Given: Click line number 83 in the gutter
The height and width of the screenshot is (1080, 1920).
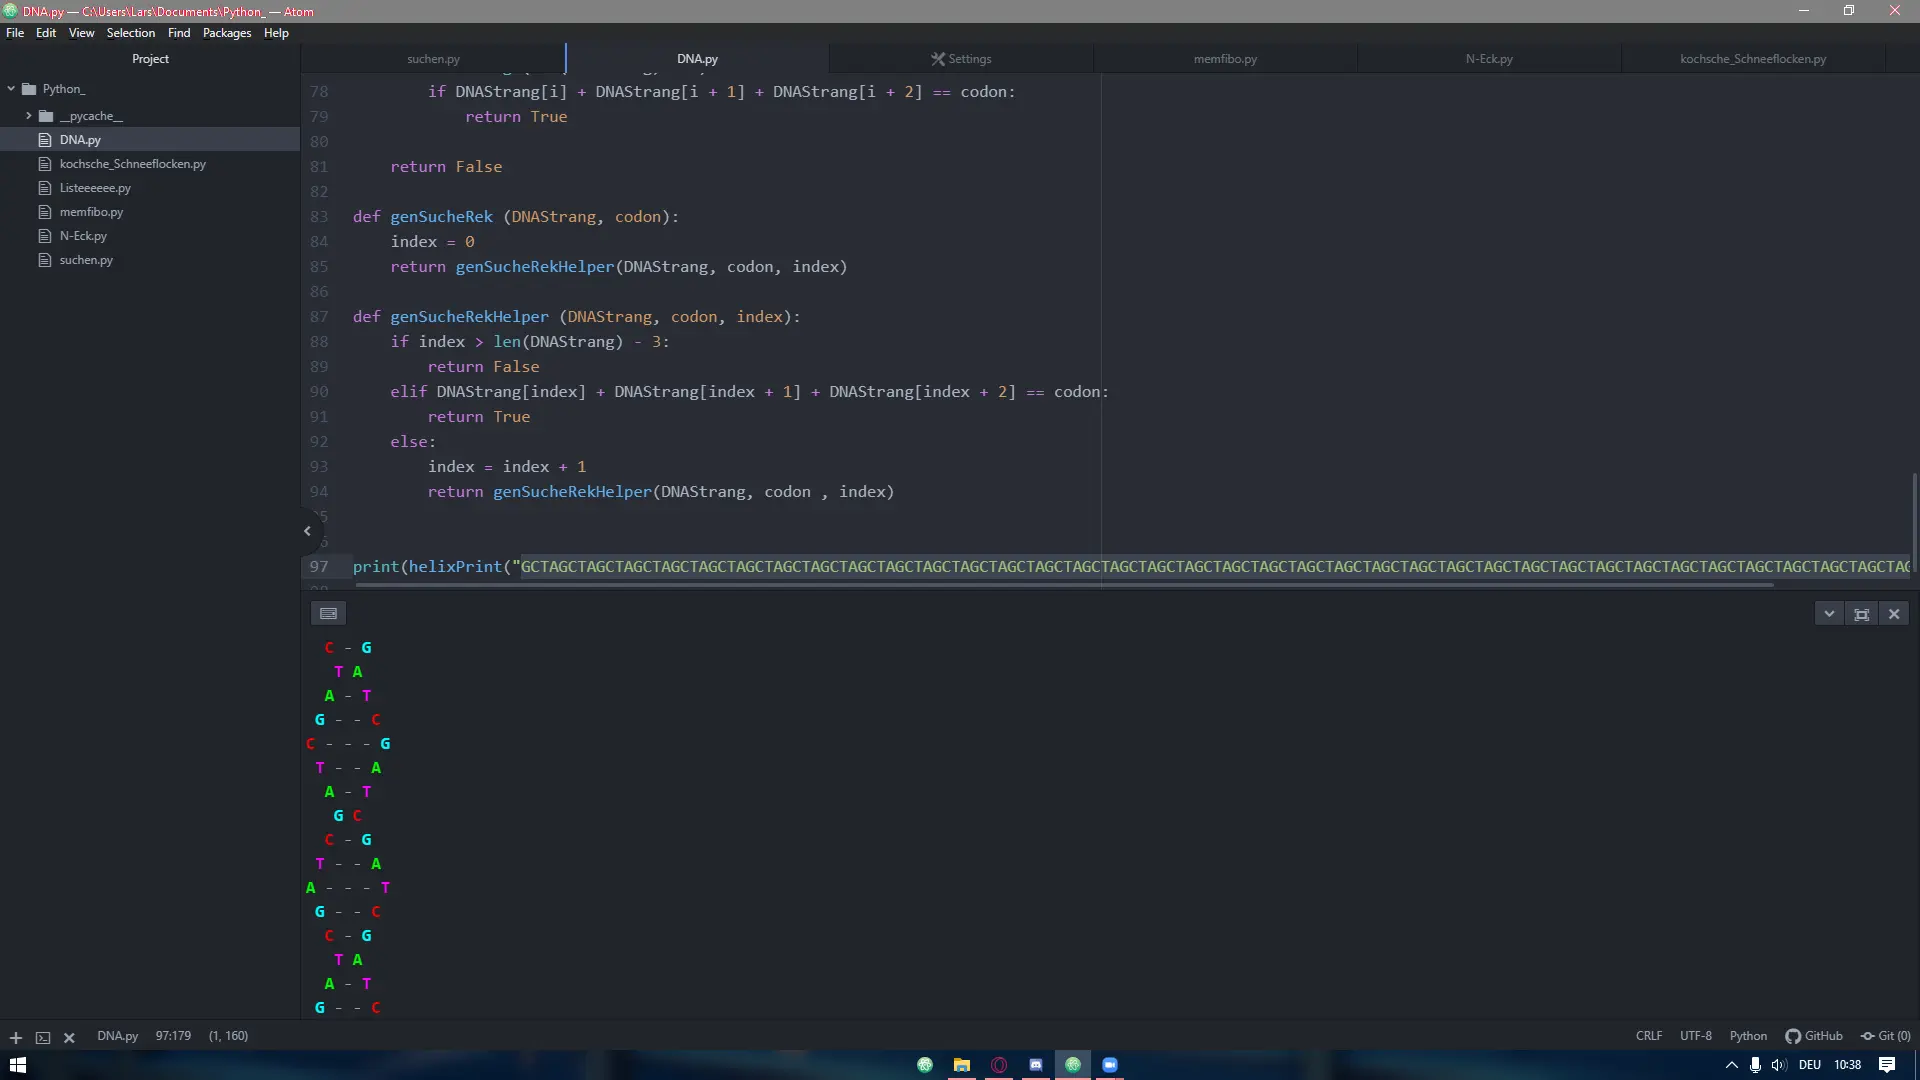Looking at the screenshot, I should point(319,217).
